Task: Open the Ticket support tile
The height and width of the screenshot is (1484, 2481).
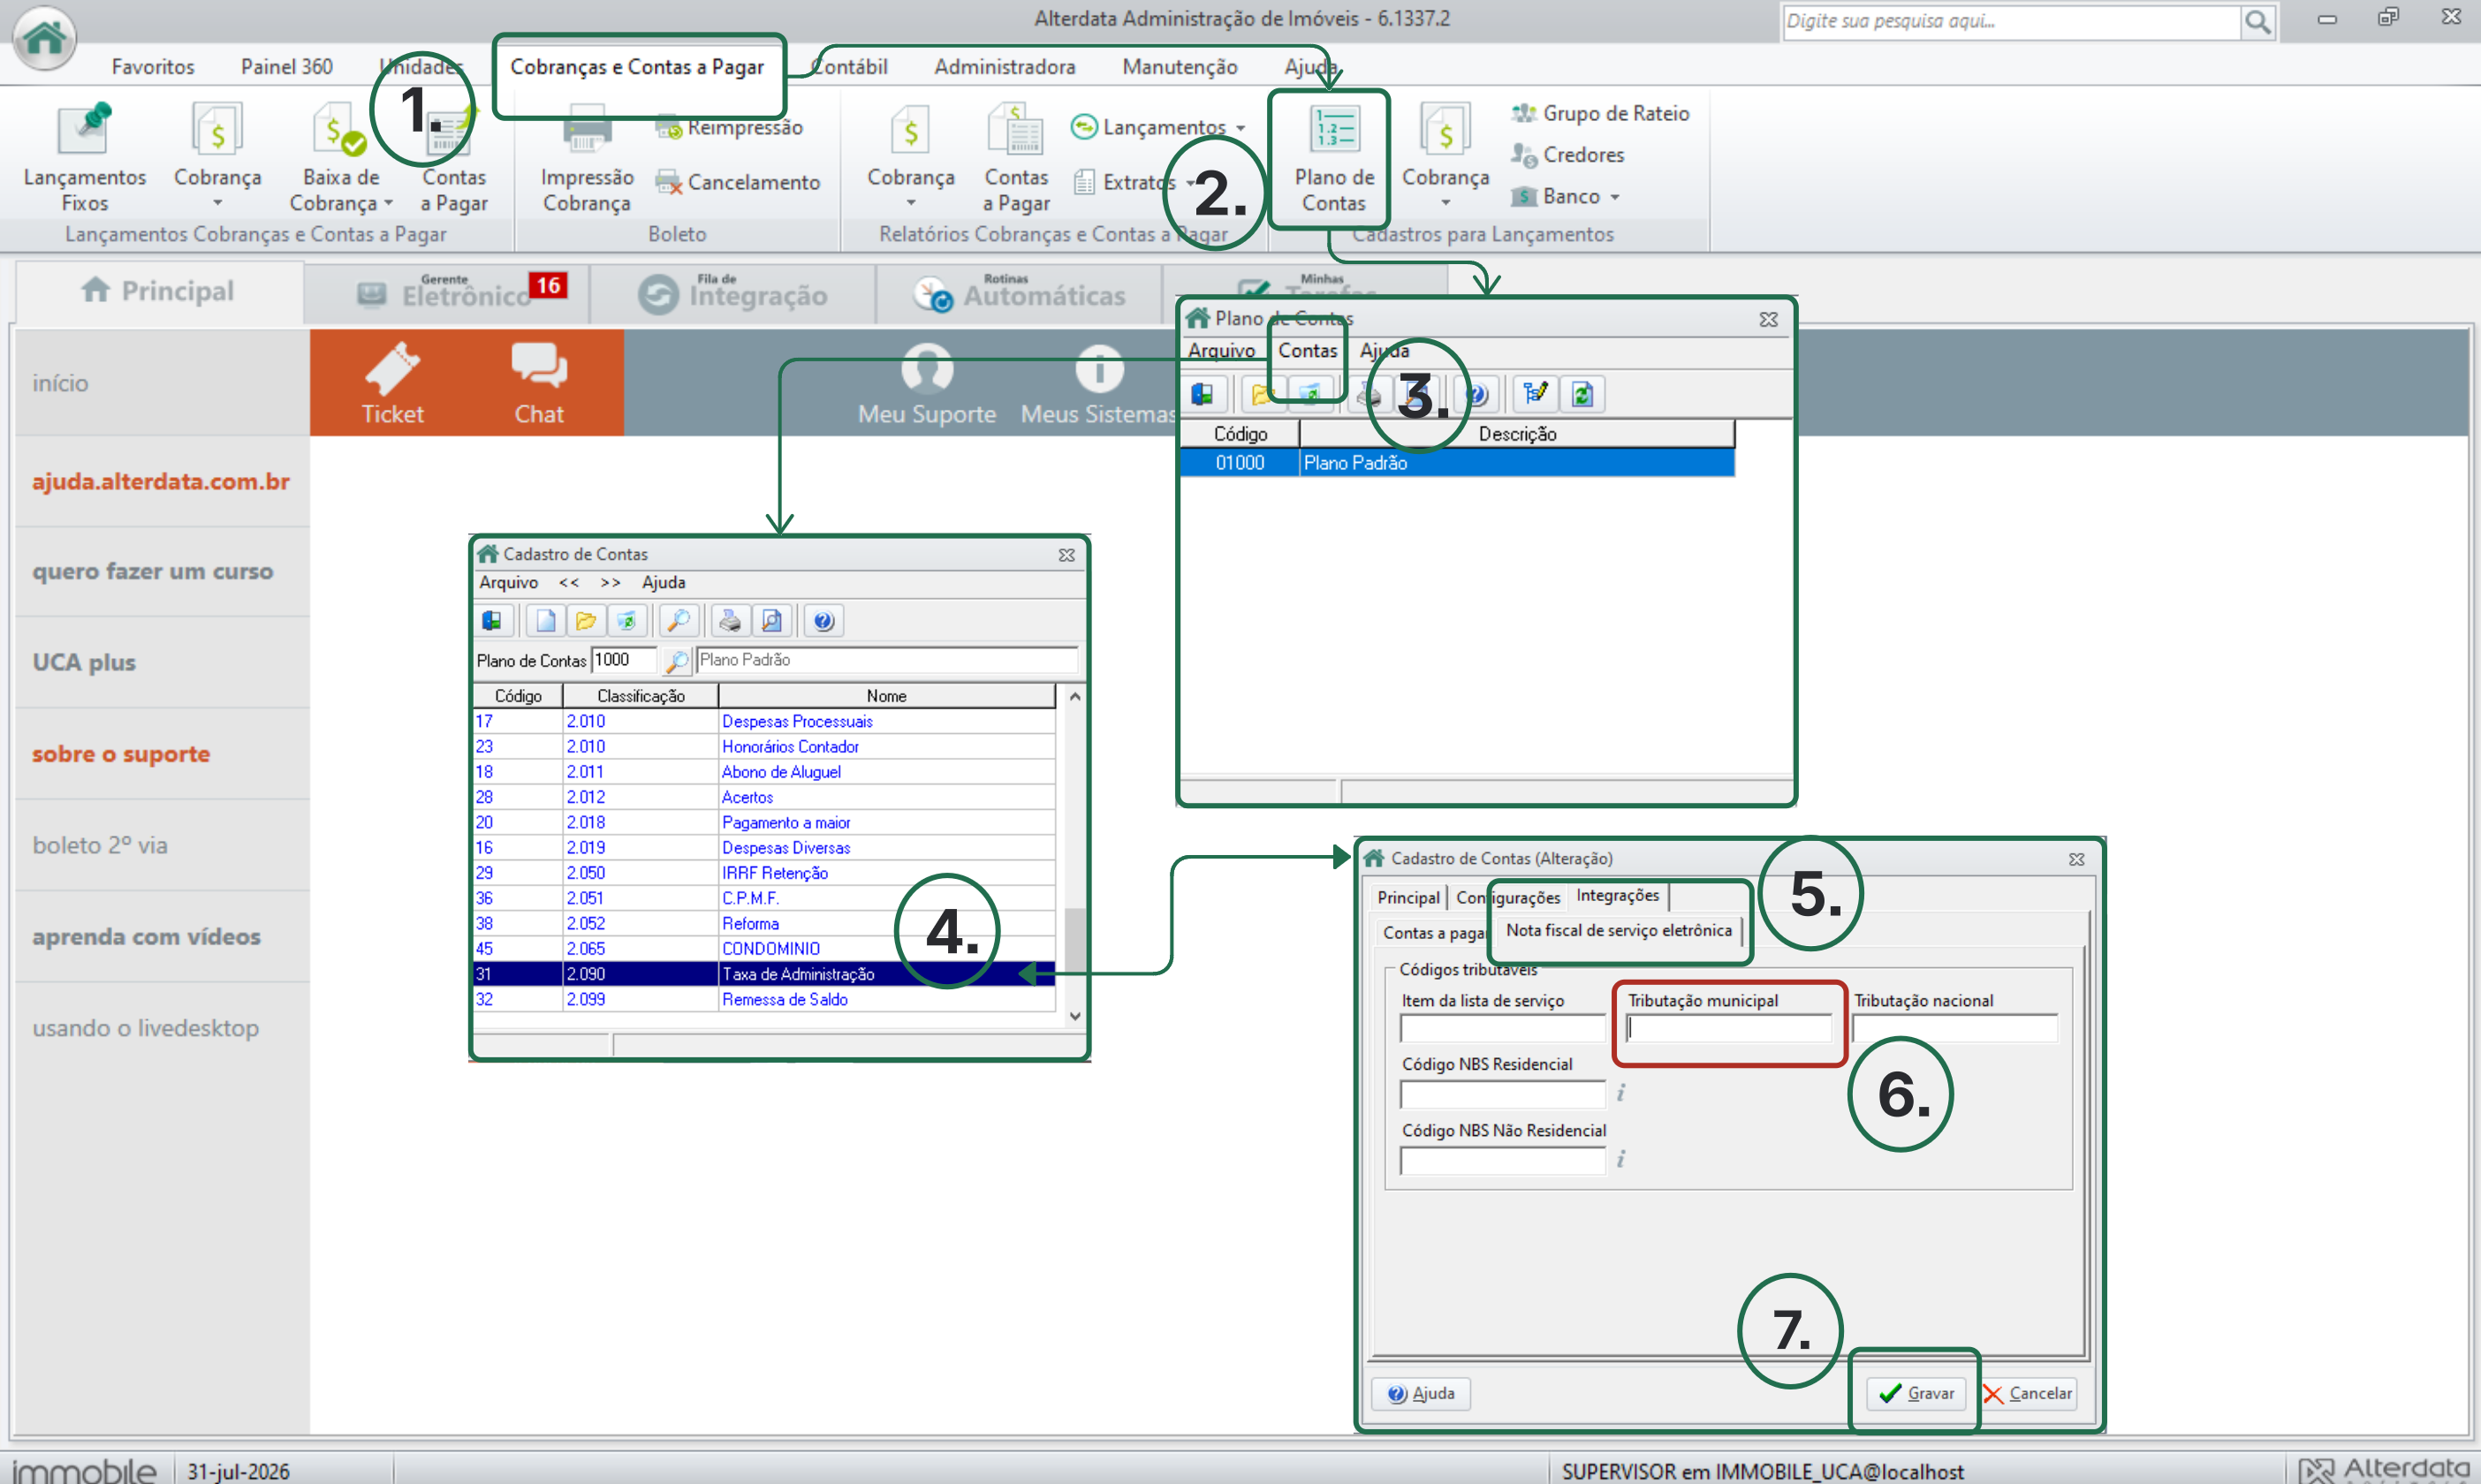Action: tap(392, 384)
